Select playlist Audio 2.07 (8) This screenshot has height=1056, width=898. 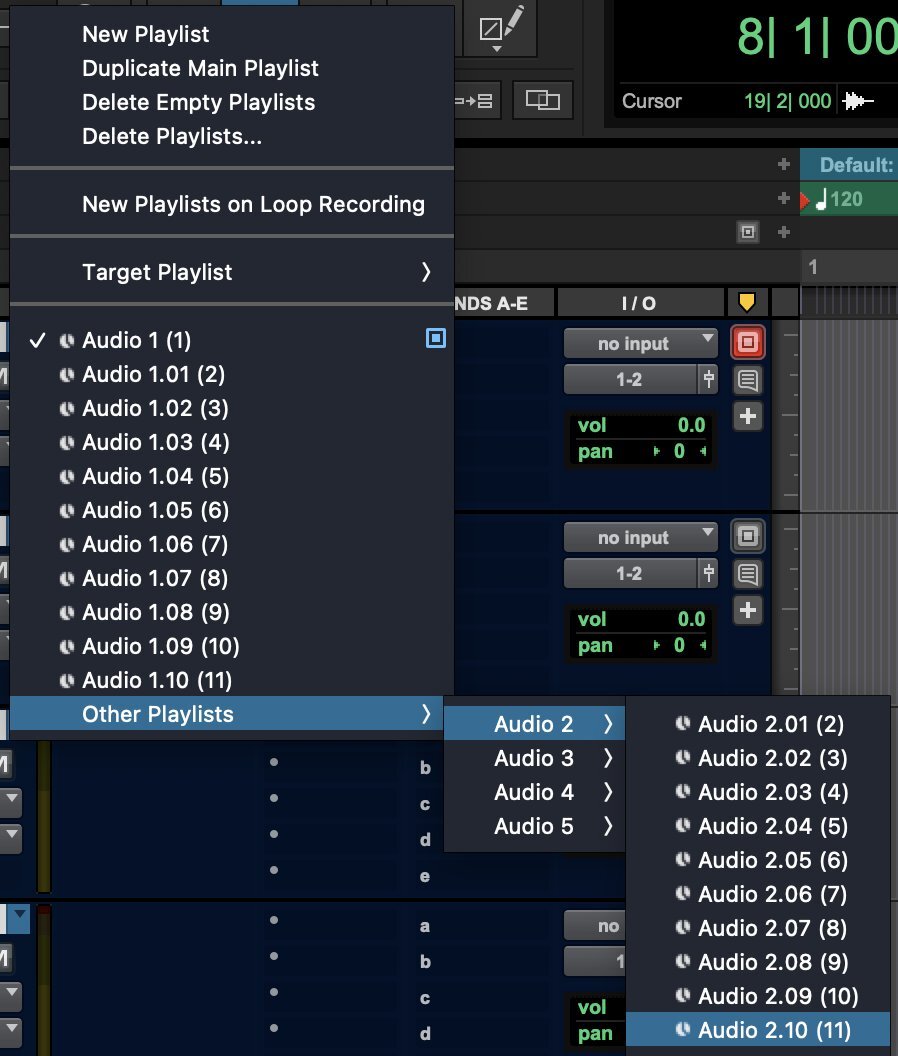tap(759, 928)
